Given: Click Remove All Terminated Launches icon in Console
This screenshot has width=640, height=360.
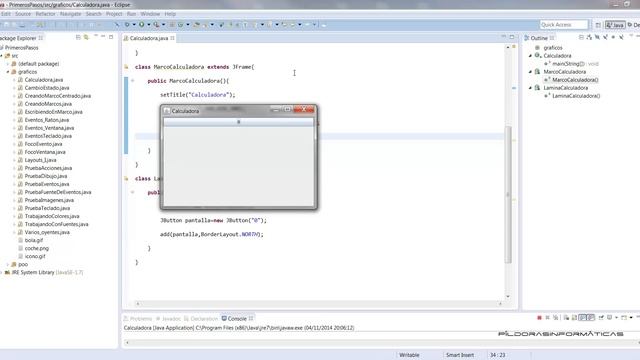Looking at the screenshot, I should point(556,318).
